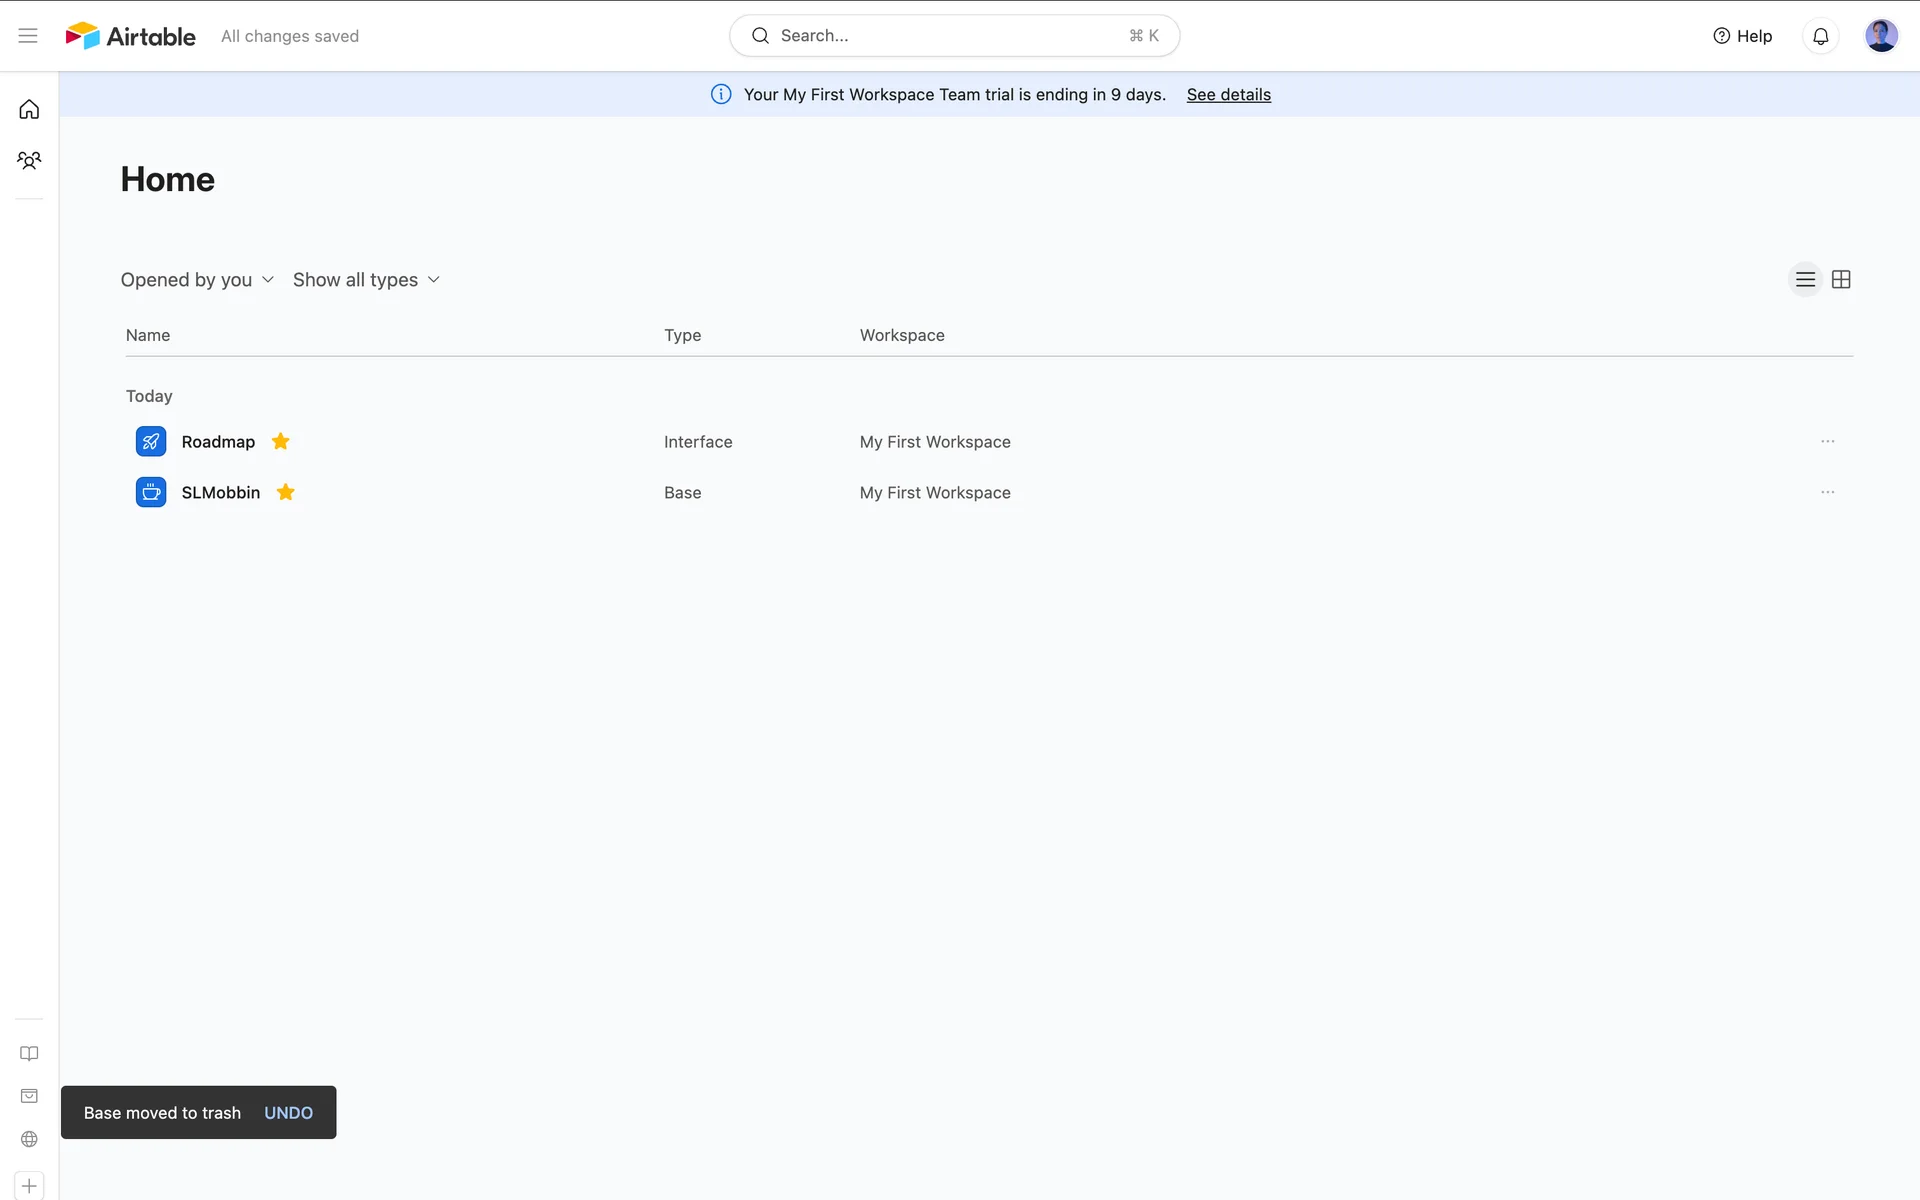Unstar the Roadmap interface
The image size is (1920, 1200).
click(281, 441)
